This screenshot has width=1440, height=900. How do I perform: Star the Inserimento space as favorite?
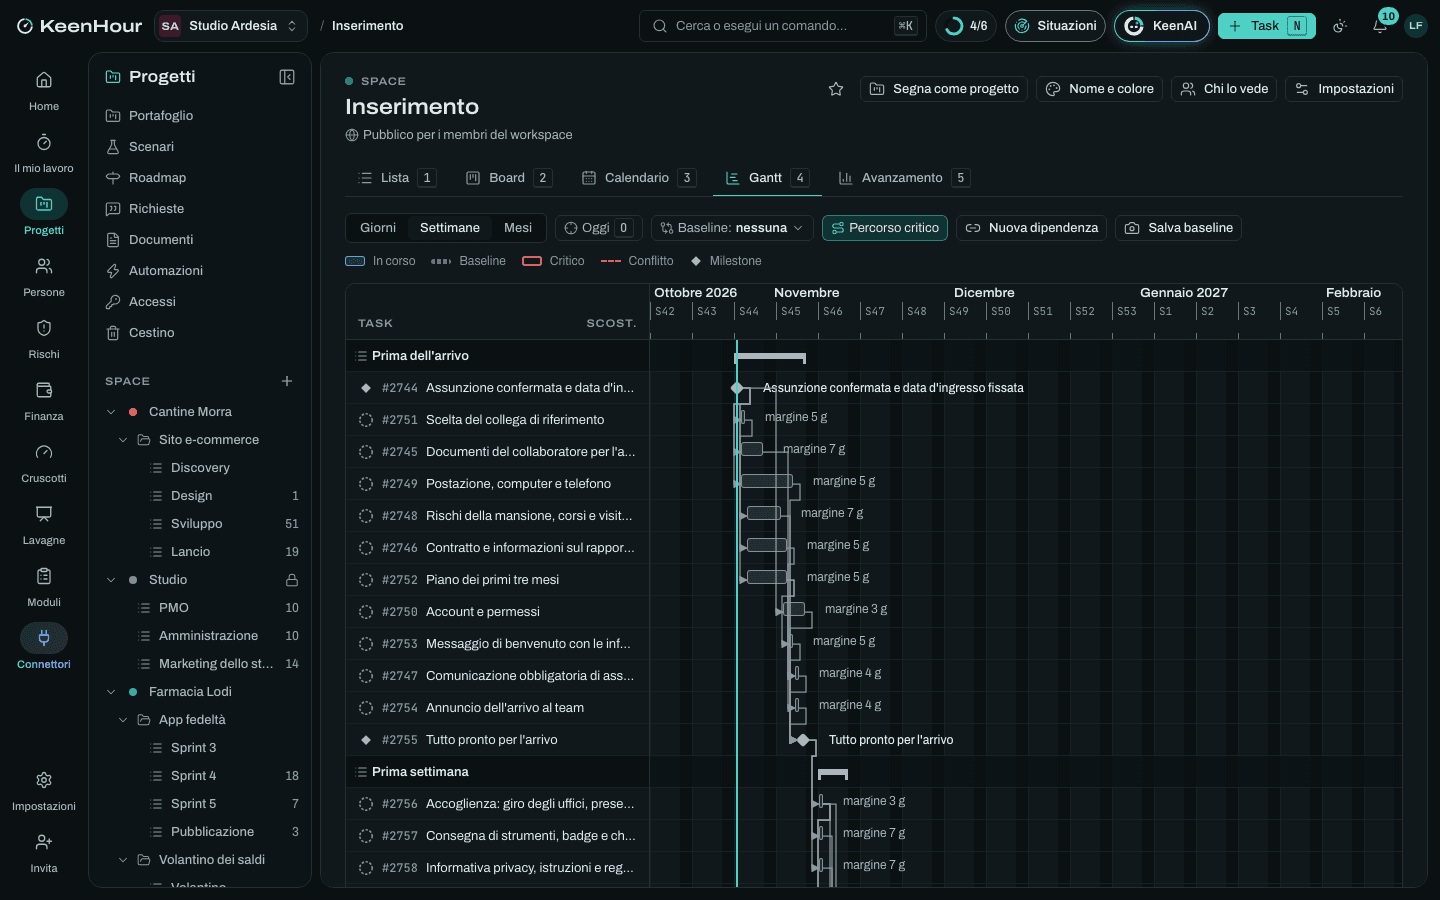(x=836, y=89)
